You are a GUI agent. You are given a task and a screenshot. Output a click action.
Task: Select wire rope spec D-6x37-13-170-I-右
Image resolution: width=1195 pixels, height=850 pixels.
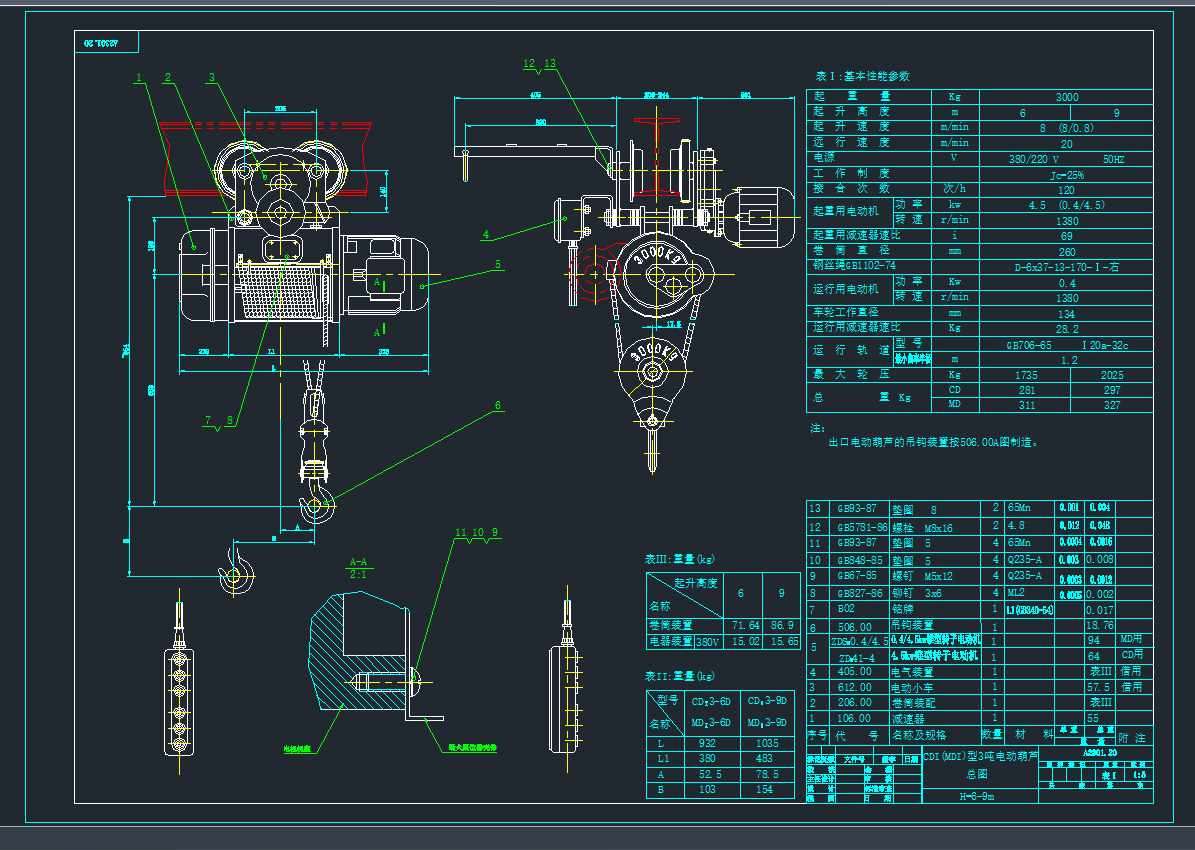1066,267
